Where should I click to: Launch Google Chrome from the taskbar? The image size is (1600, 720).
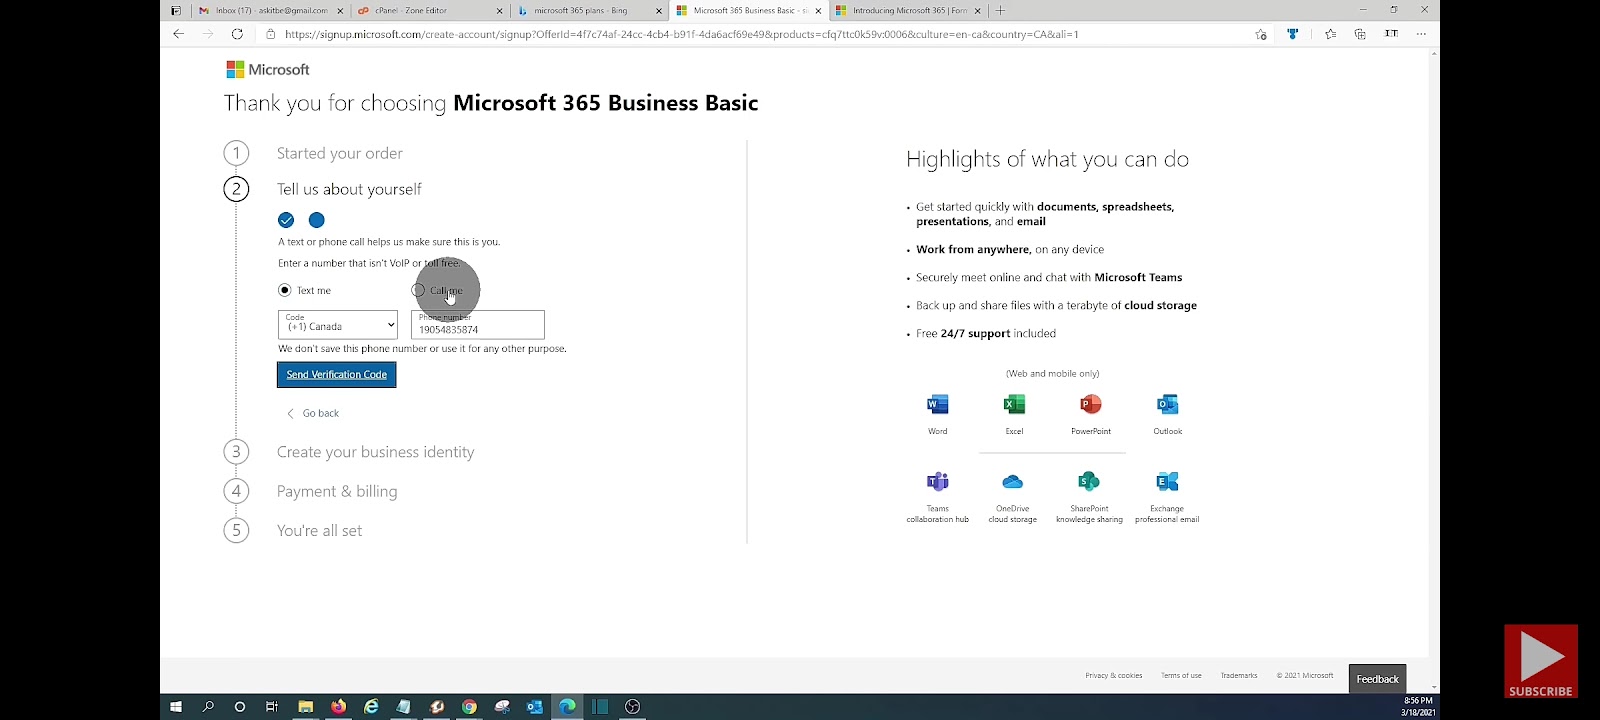(469, 707)
